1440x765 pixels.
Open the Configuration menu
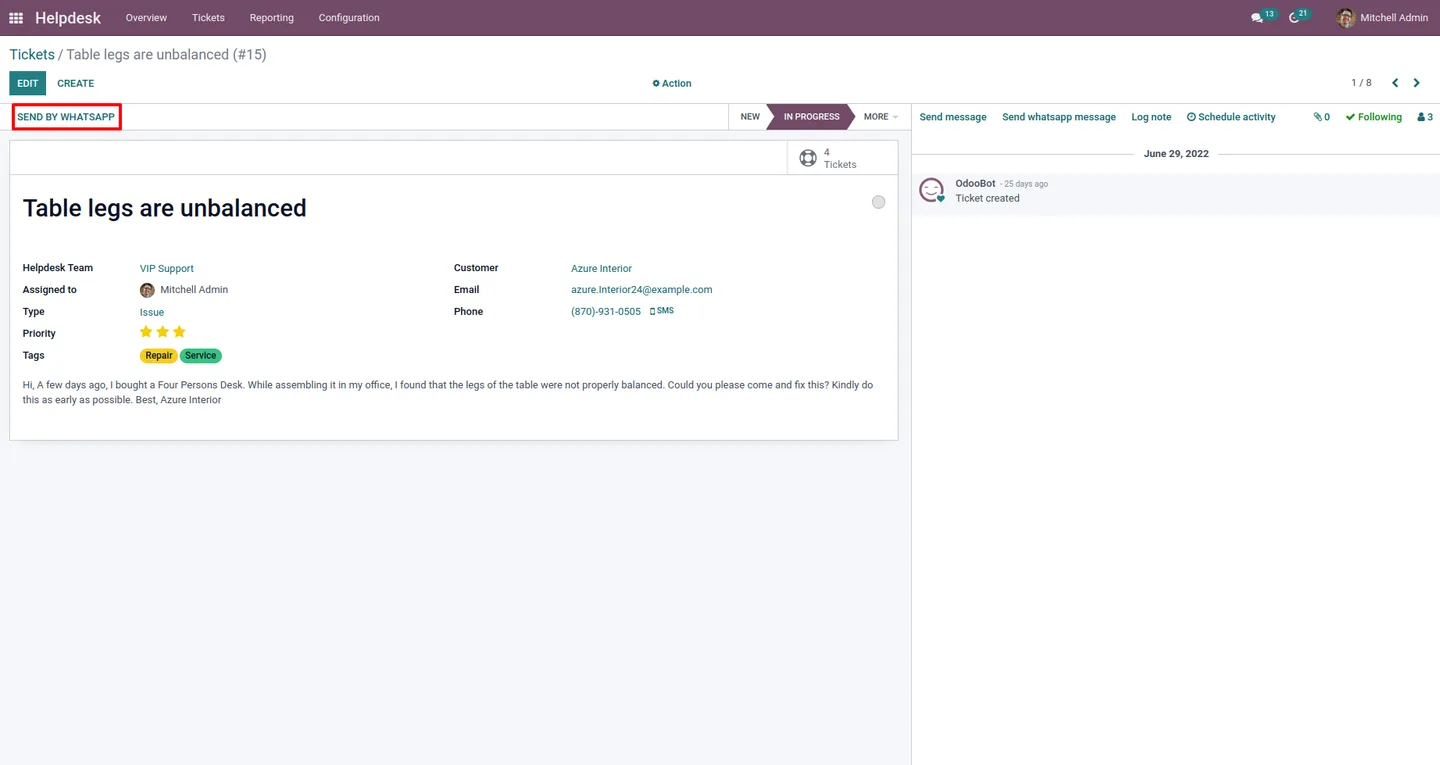click(349, 18)
